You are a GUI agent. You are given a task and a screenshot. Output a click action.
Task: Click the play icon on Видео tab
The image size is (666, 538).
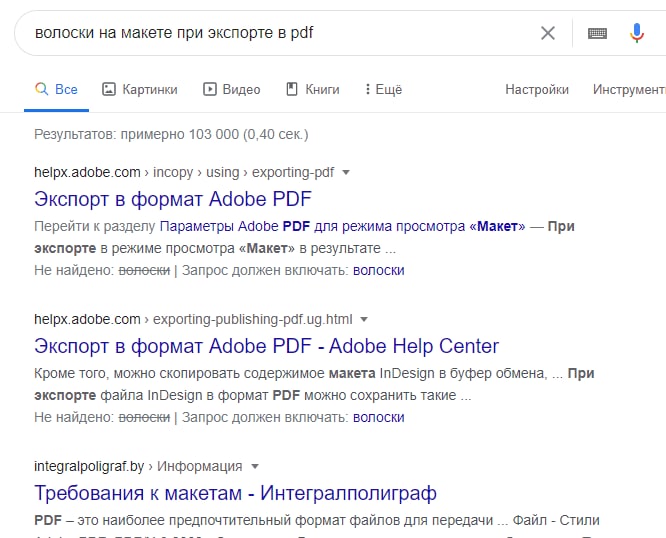point(209,89)
